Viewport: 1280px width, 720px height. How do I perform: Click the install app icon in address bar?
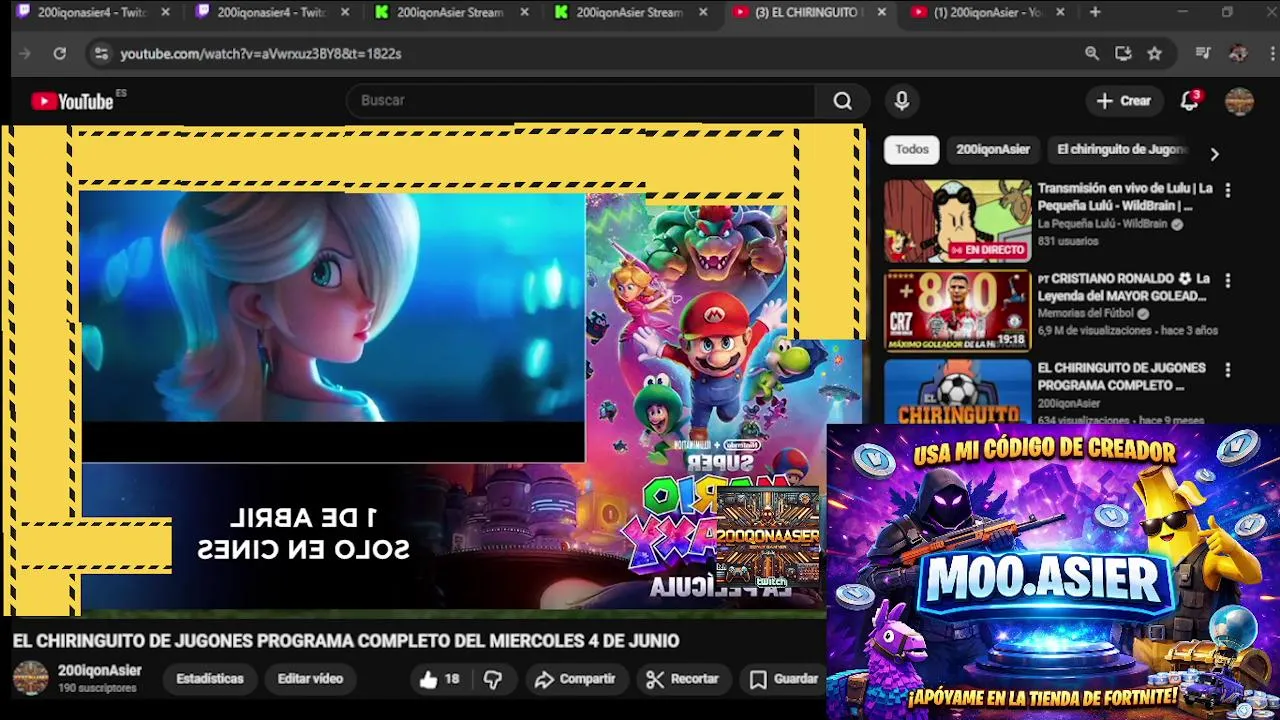pyautogui.click(x=1123, y=54)
